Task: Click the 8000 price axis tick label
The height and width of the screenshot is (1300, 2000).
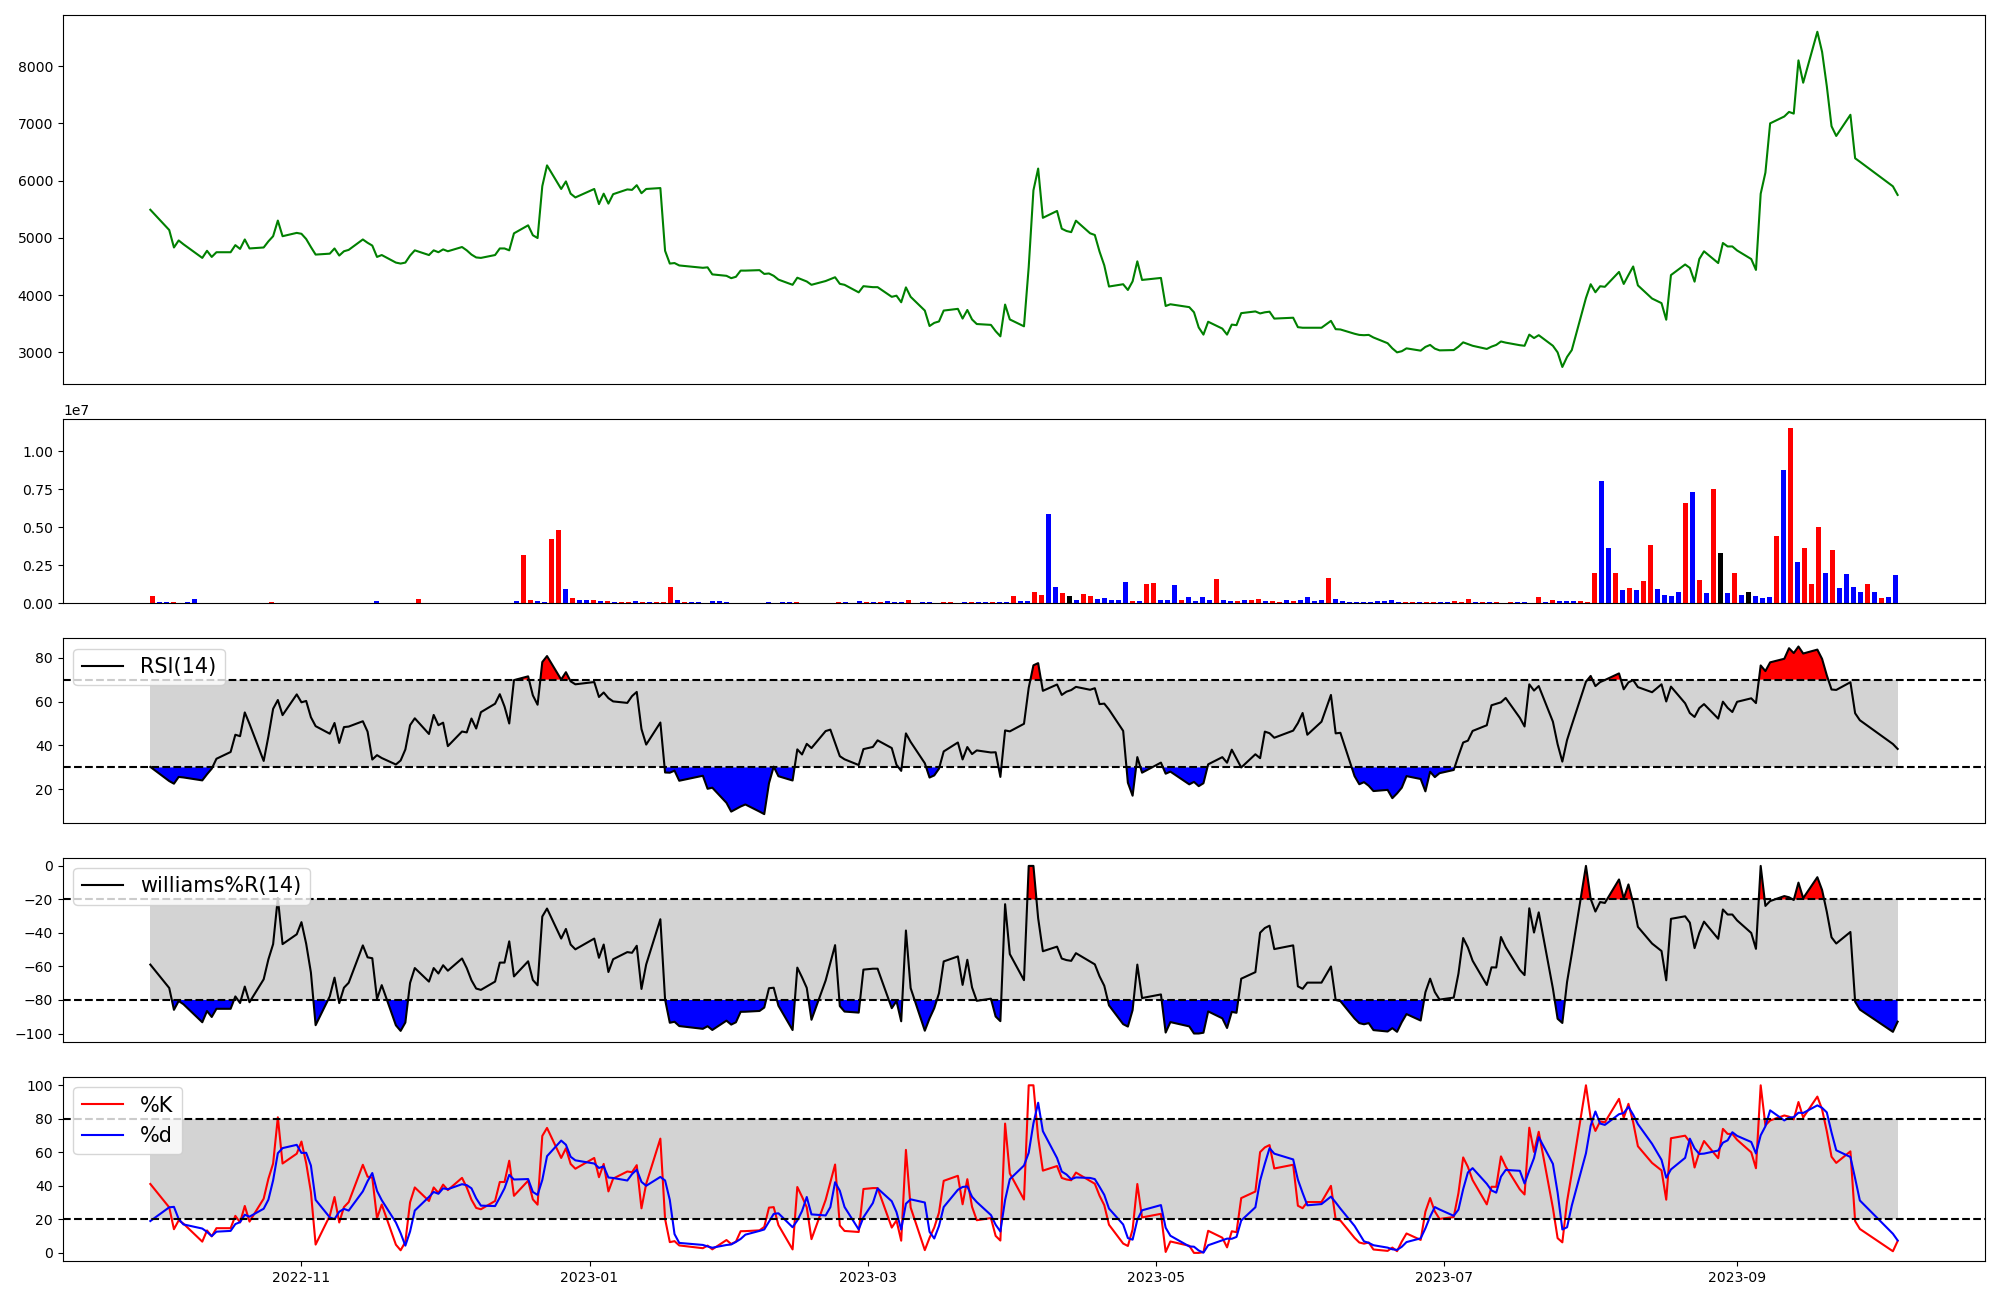Action: (36, 67)
